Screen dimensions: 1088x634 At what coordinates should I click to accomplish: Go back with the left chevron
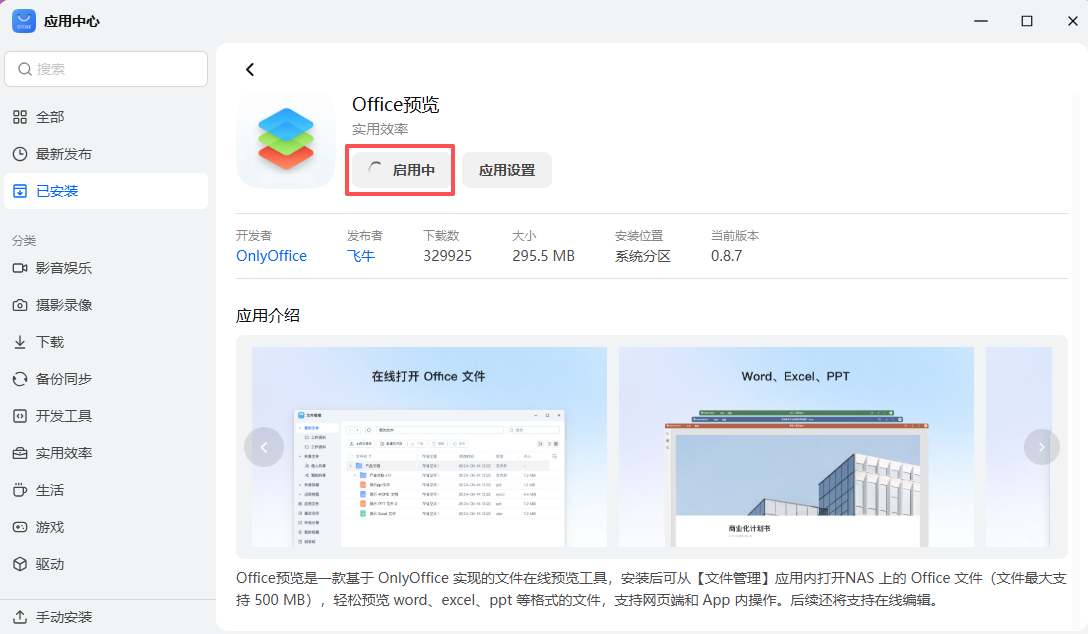tap(250, 69)
